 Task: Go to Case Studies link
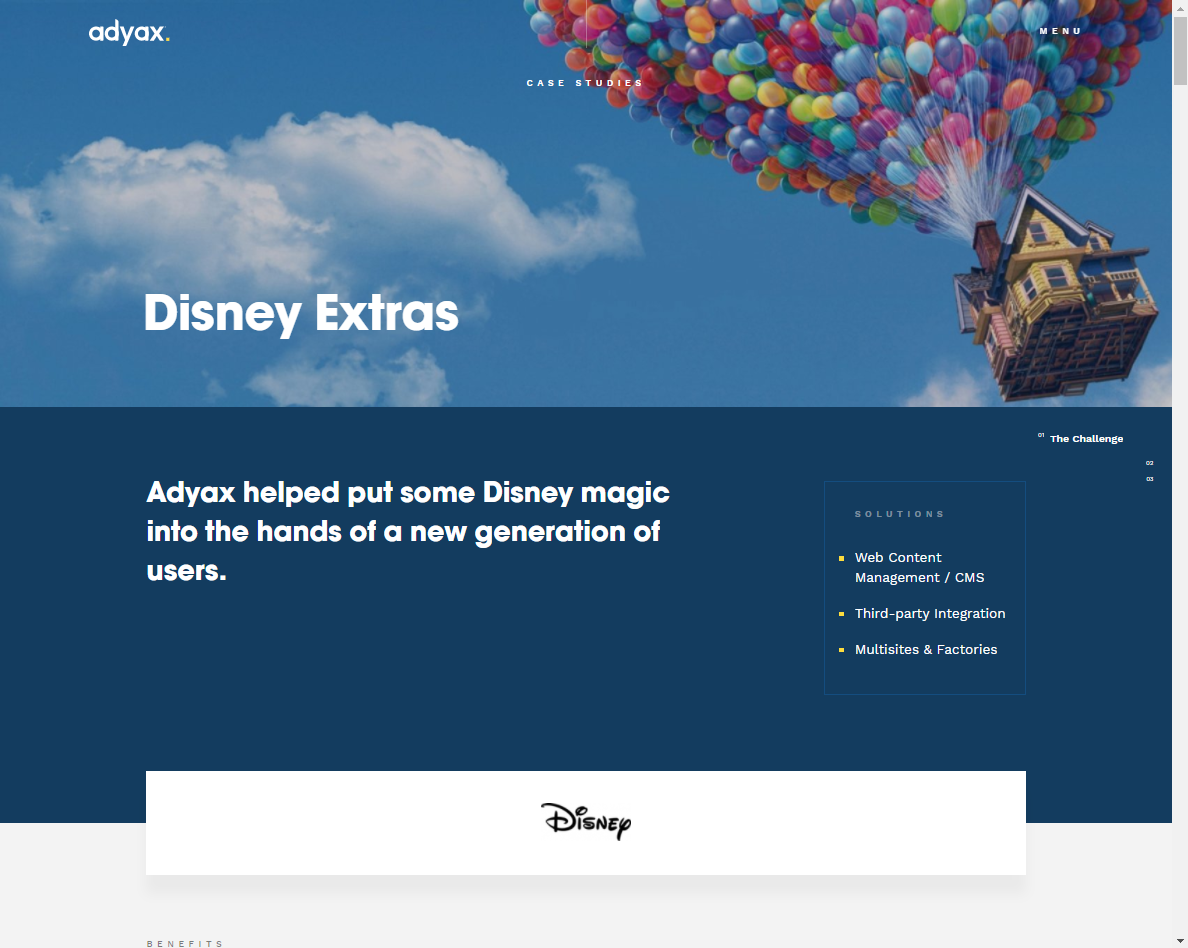pyautogui.click(x=584, y=83)
